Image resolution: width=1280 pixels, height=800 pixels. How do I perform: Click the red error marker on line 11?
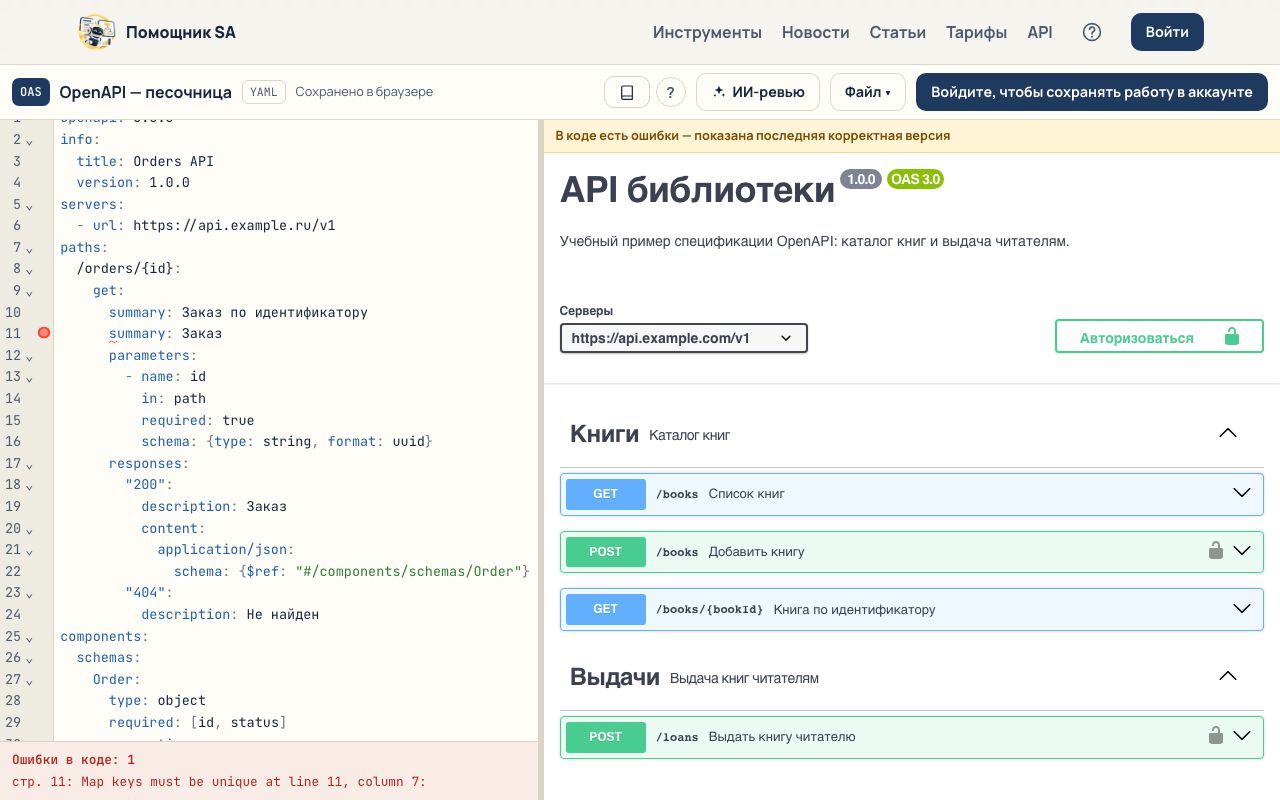pos(44,333)
